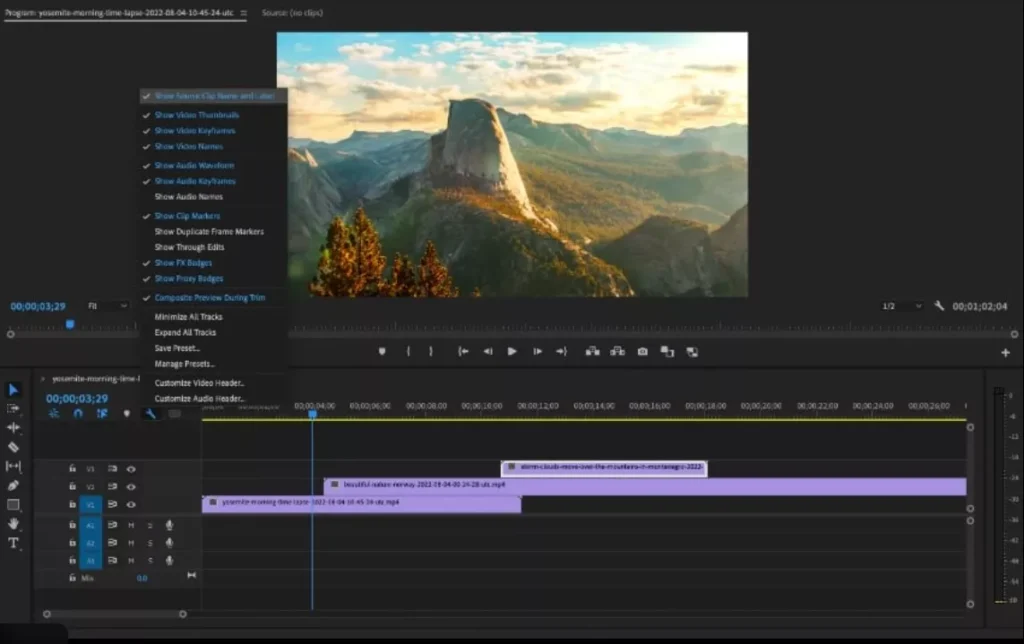Select the Selection tool
Image resolution: width=1024 pixels, height=644 pixels.
(13, 388)
